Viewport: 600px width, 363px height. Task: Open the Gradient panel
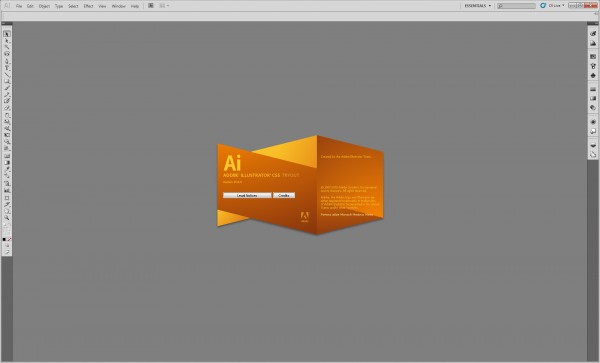pos(593,98)
